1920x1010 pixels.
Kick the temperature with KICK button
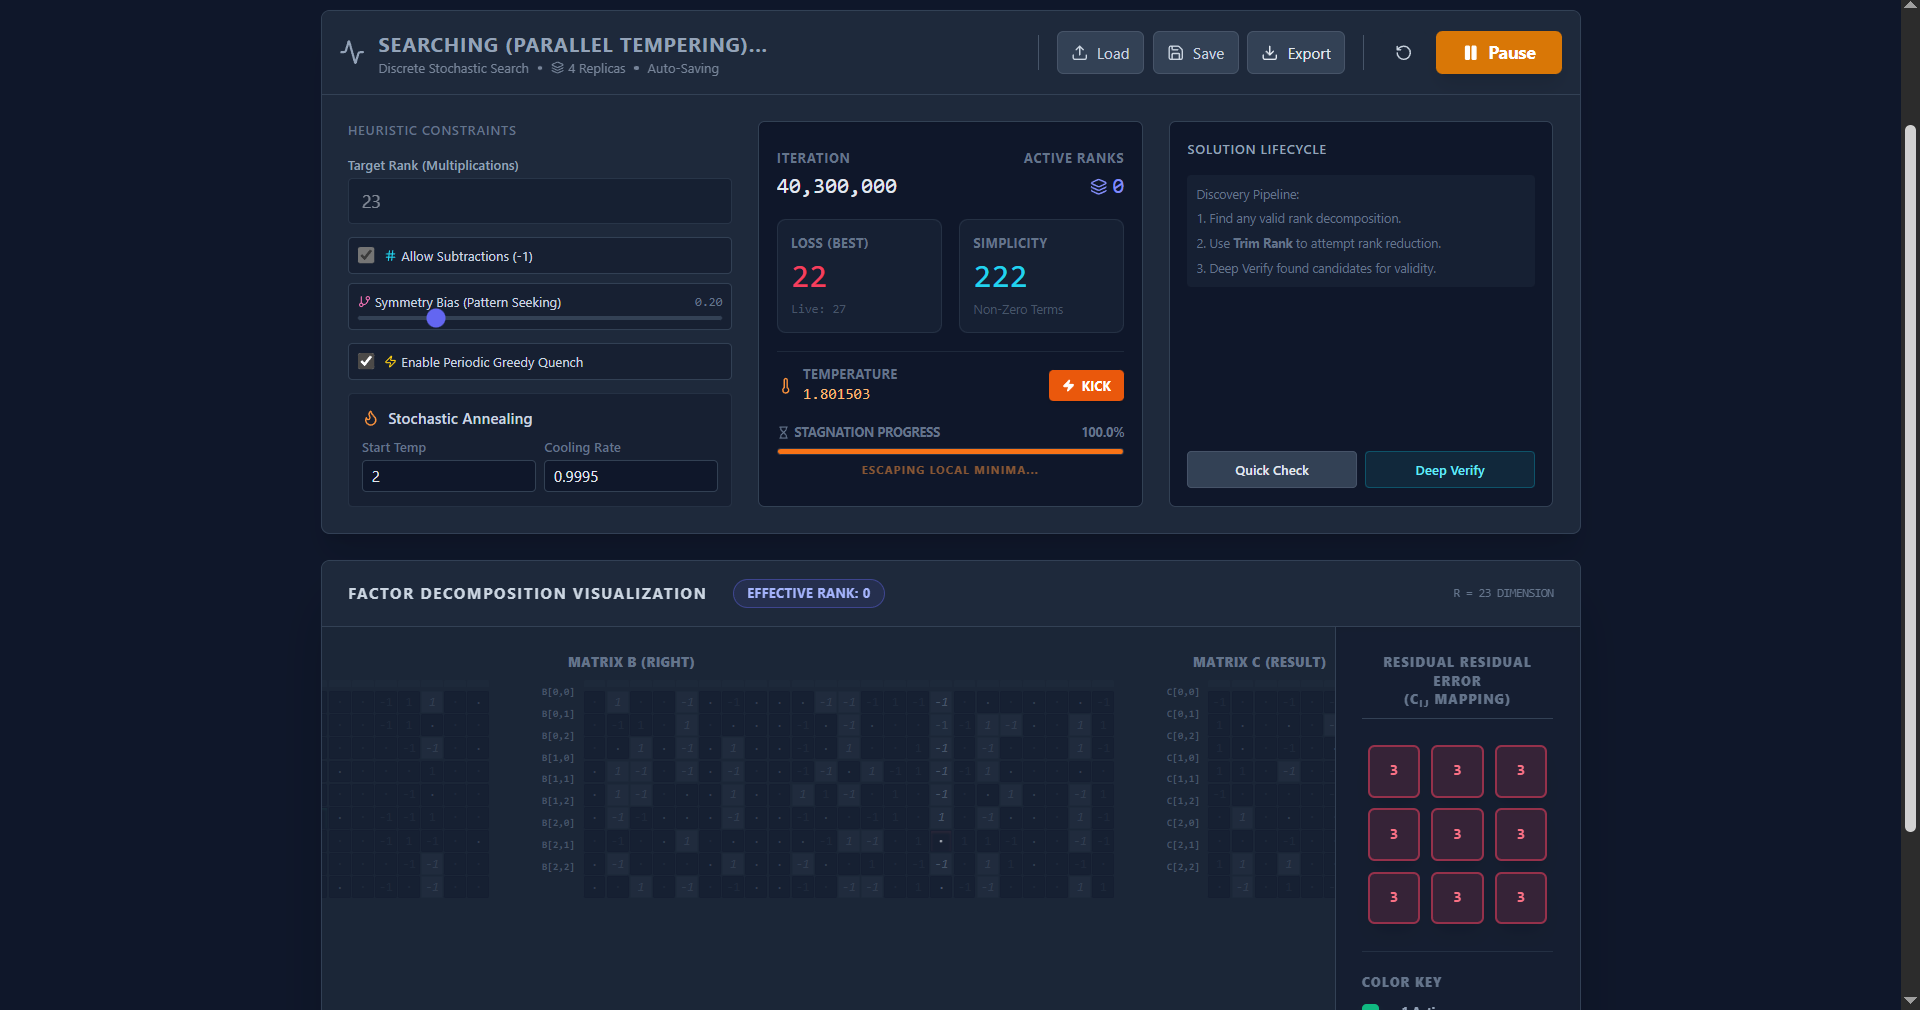[x=1086, y=386]
